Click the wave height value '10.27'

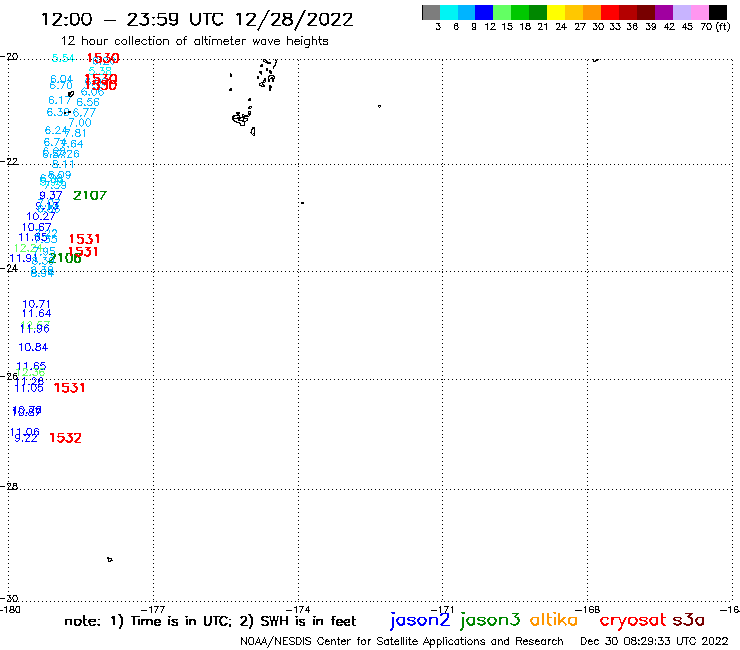tap(41, 217)
